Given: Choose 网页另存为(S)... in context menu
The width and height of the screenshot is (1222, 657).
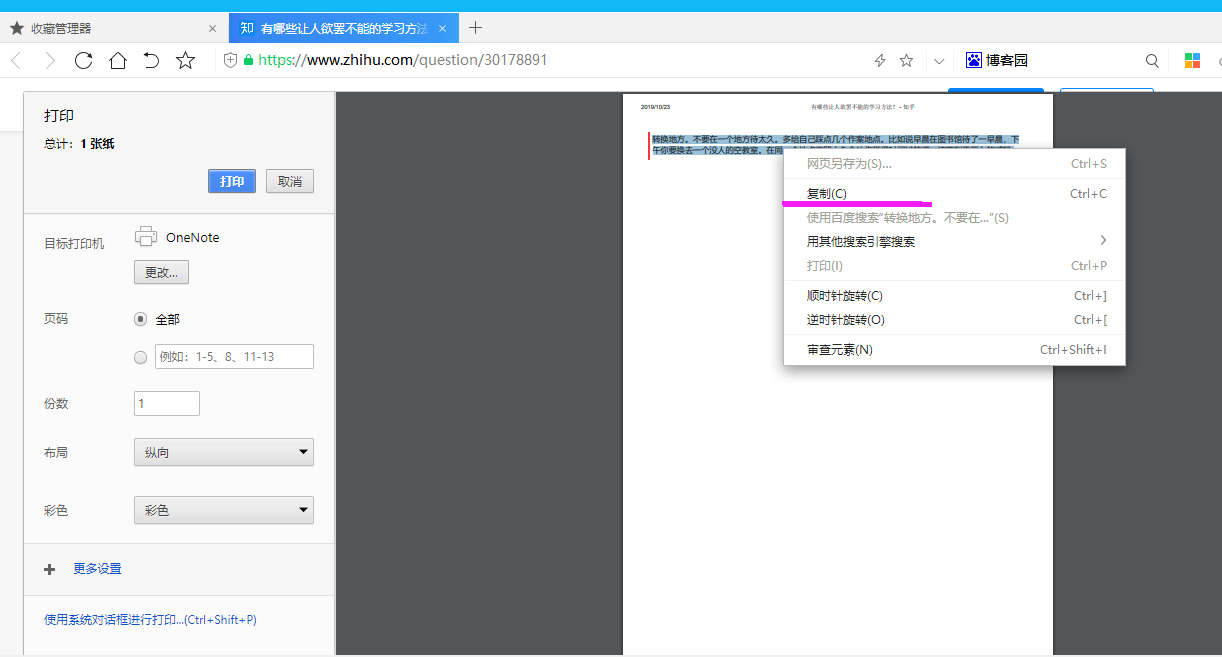Looking at the screenshot, I should tap(954, 164).
